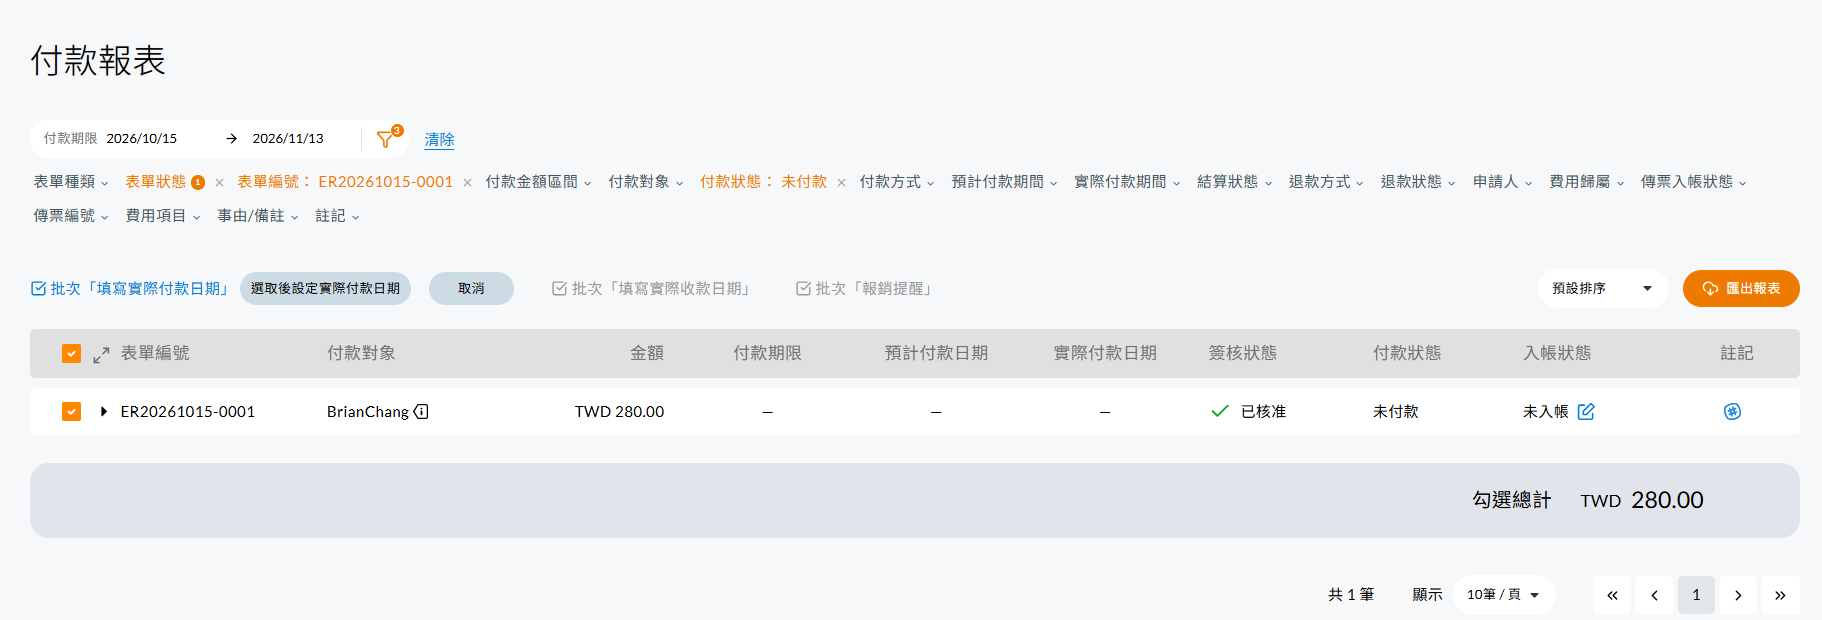
Task: Go to the next page arrow
Action: [1738, 595]
